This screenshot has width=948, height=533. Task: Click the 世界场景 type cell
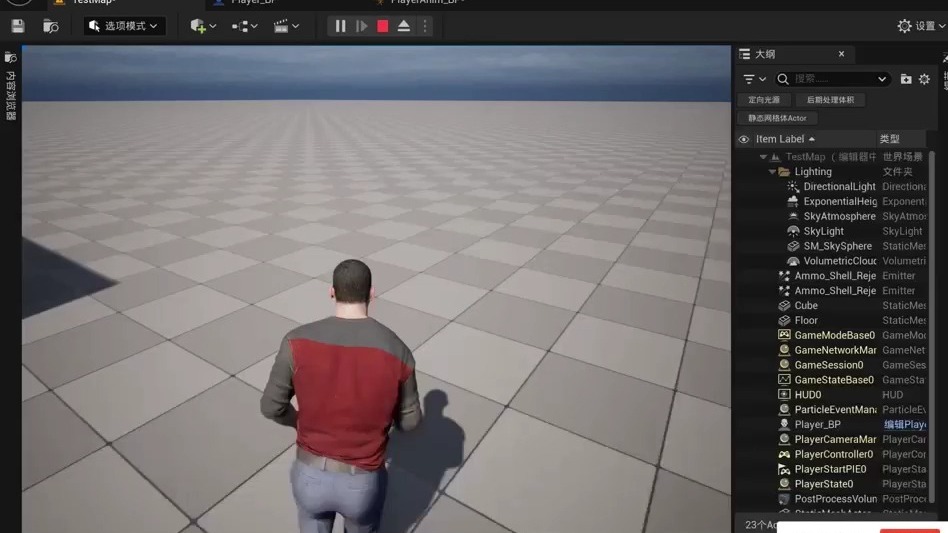pyautogui.click(x=903, y=157)
